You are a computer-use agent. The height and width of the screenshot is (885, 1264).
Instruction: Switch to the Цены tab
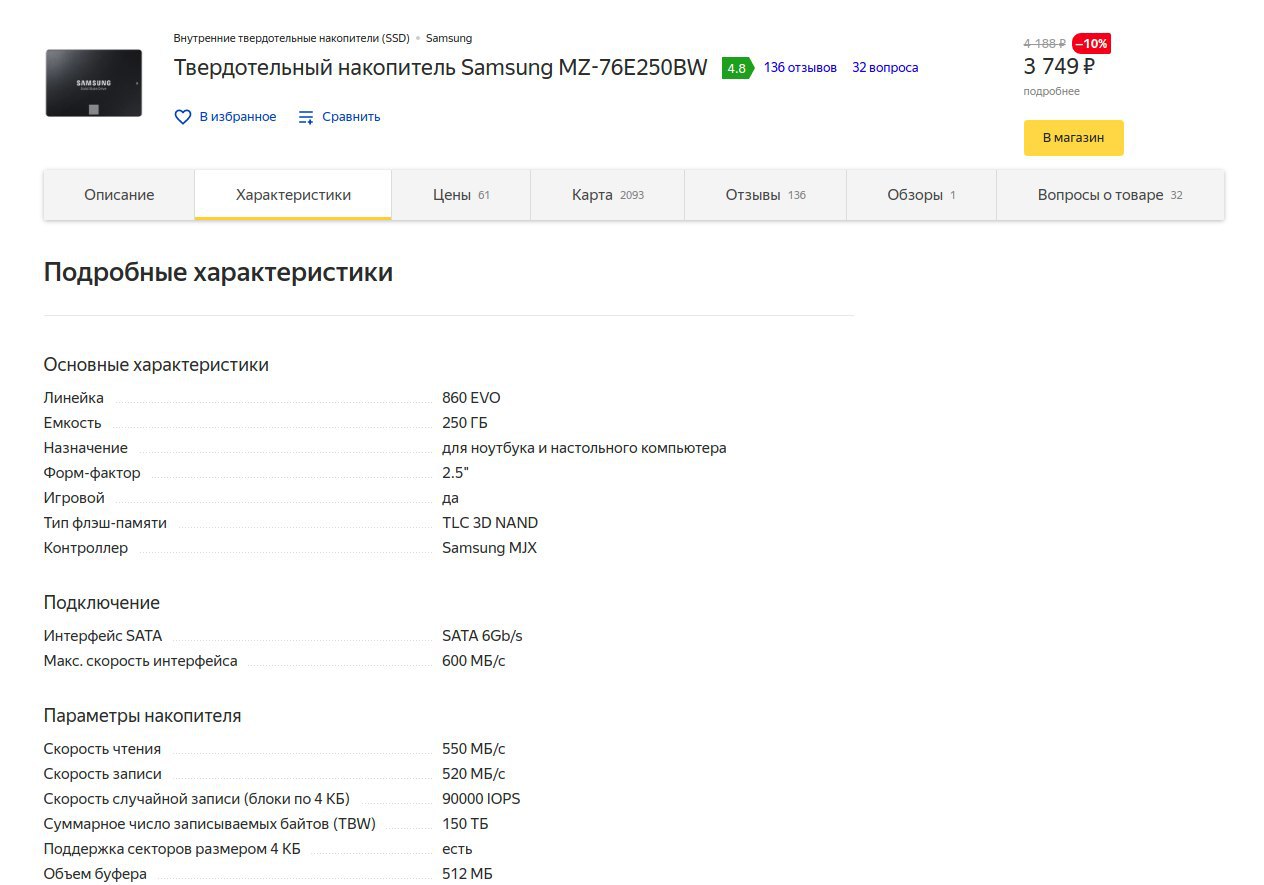(461, 195)
